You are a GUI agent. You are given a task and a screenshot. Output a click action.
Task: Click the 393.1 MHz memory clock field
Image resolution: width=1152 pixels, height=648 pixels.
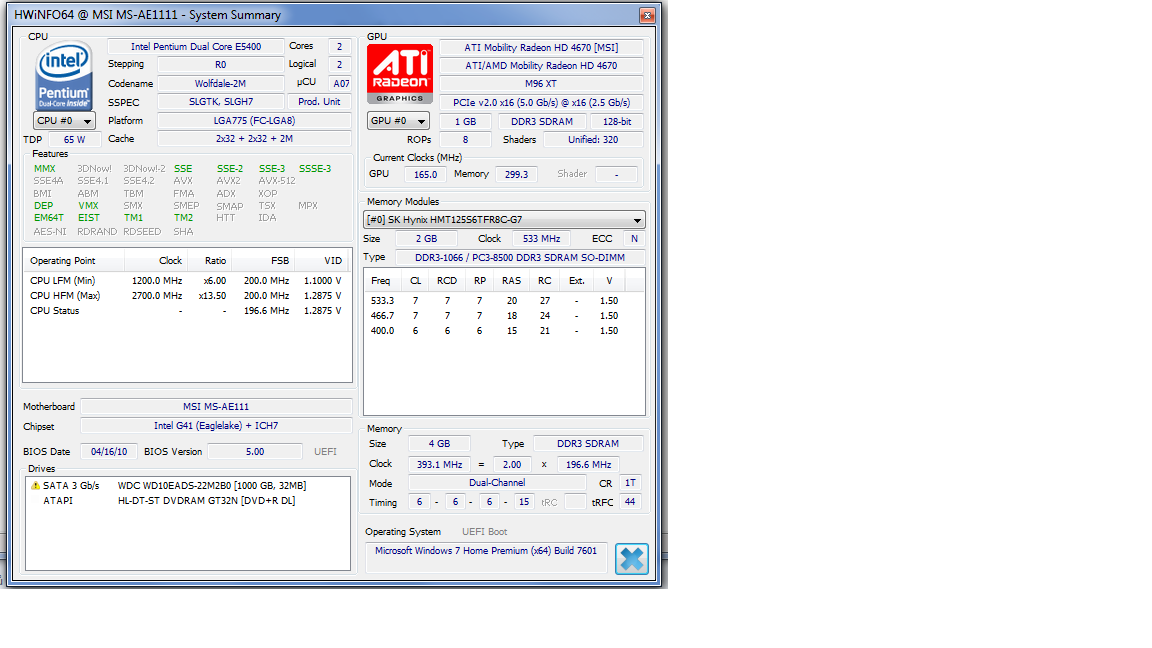tap(439, 464)
